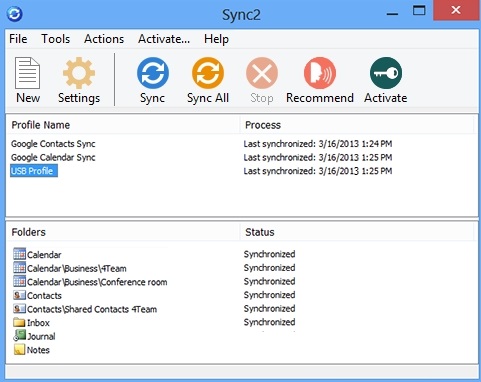Viewport: 481px width, 382px height.
Task: Select the Journal folder name
Action: pyautogui.click(x=41, y=336)
